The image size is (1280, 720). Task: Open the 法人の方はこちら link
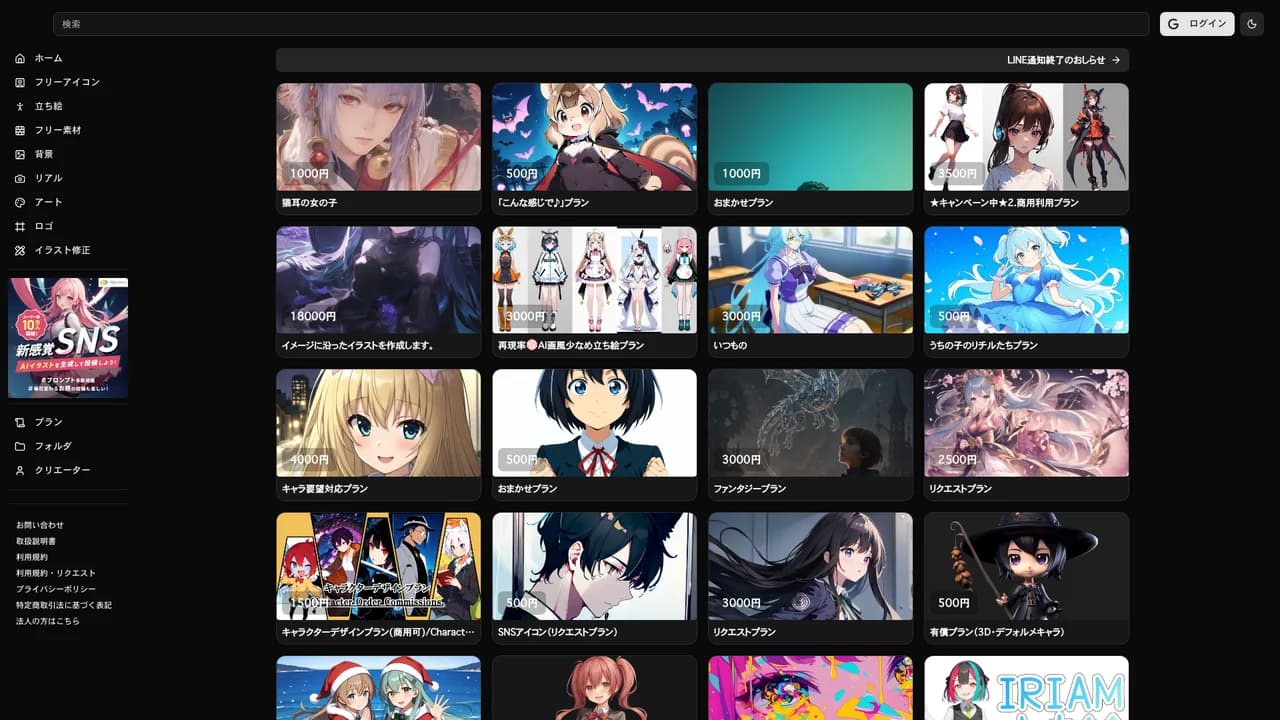coord(48,621)
